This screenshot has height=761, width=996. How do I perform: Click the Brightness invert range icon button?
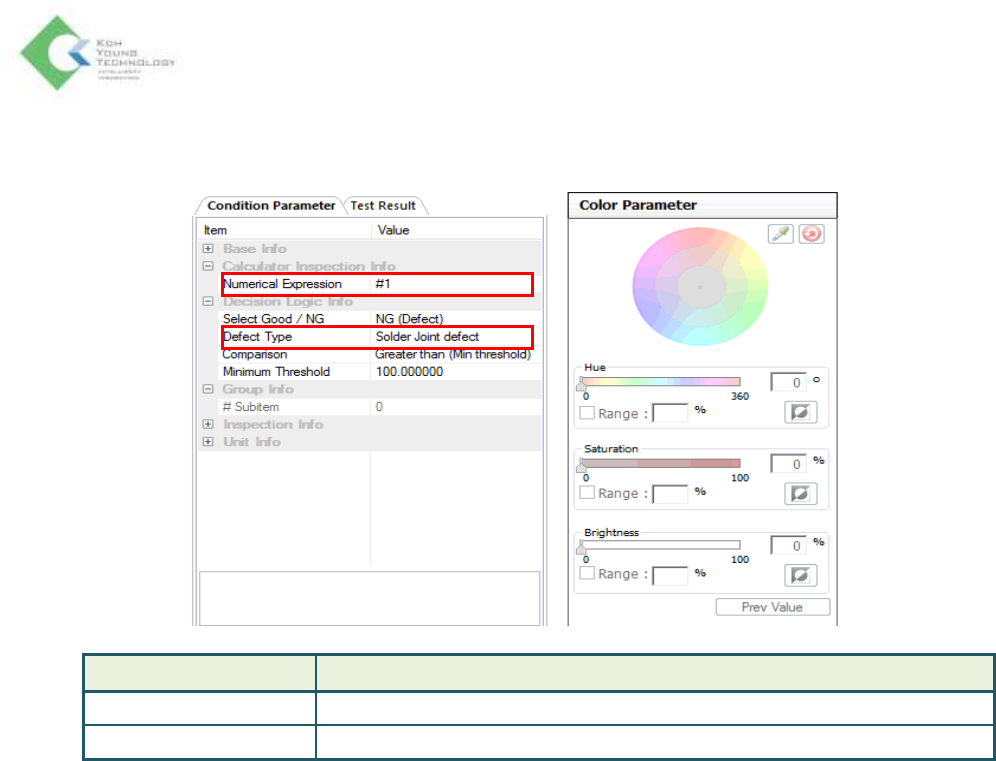click(800, 575)
